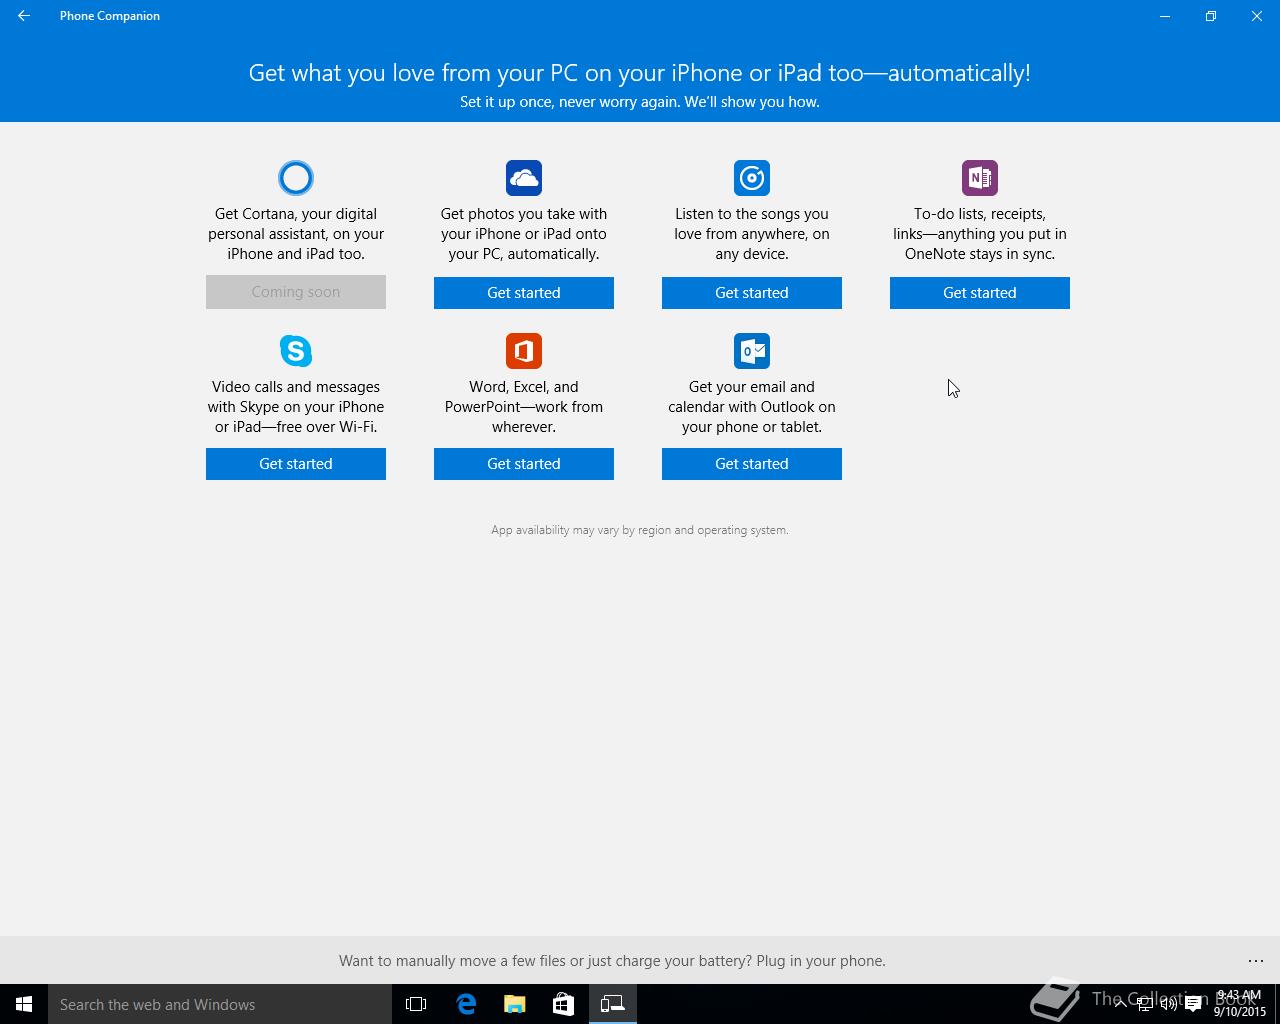The height and width of the screenshot is (1024, 1280).
Task: Click the 'Plug in your phone' message bar
Action: (x=612, y=961)
